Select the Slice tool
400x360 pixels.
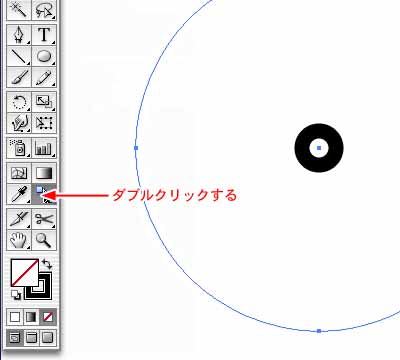(x=19, y=219)
